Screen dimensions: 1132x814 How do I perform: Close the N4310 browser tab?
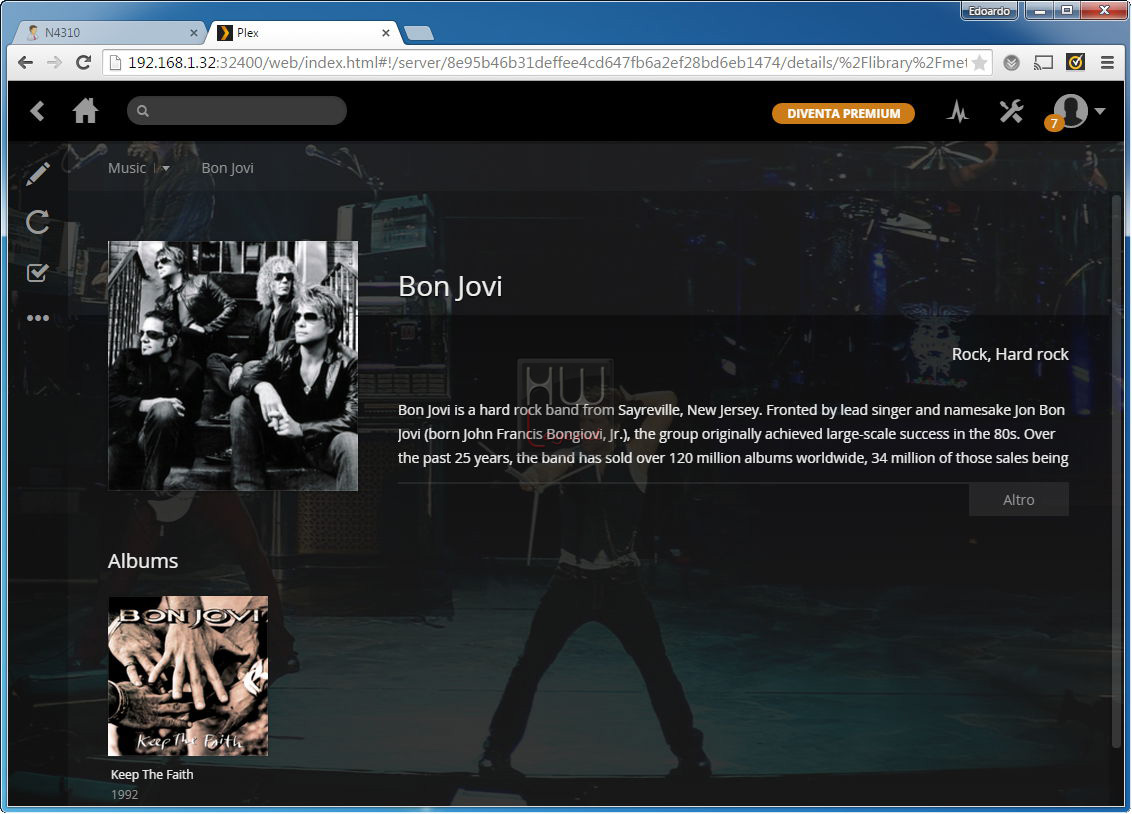pyautogui.click(x=193, y=32)
